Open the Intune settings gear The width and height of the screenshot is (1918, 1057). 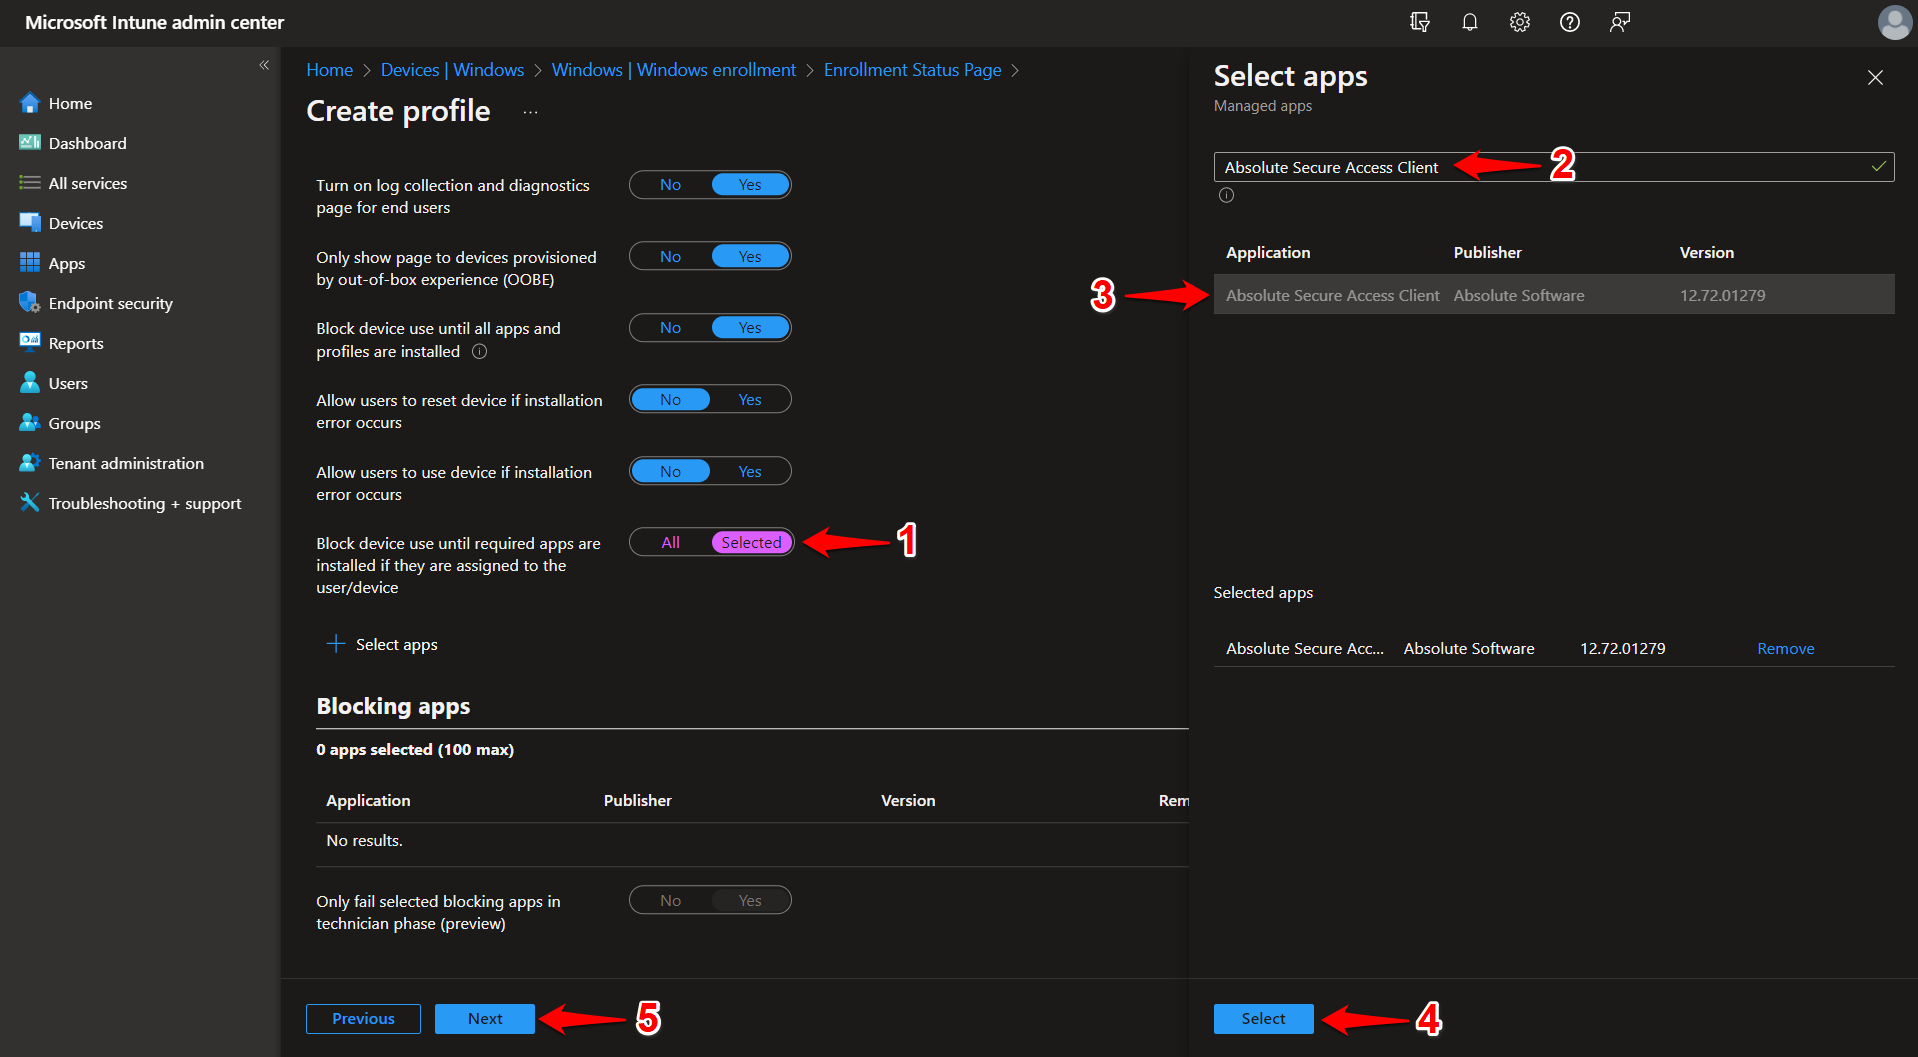1519,21
